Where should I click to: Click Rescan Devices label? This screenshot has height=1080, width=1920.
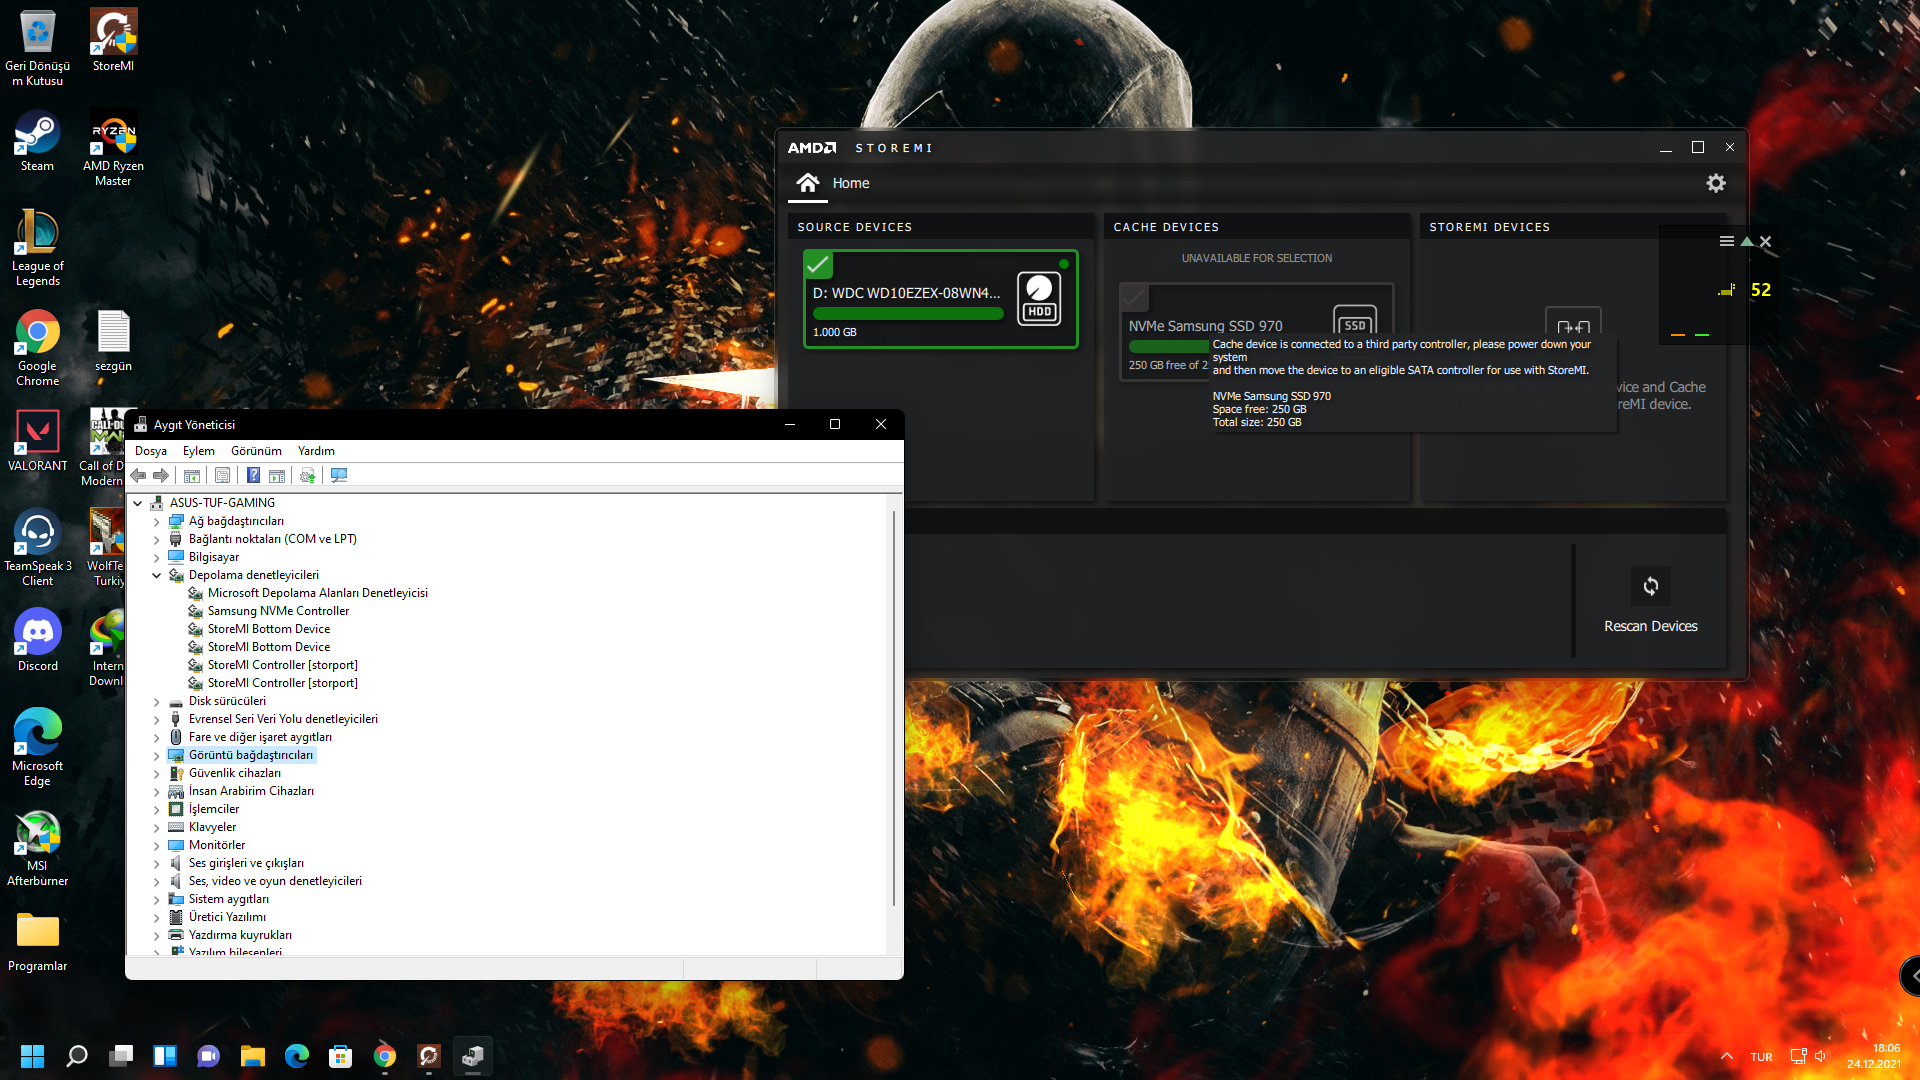pyautogui.click(x=1651, y=626)
